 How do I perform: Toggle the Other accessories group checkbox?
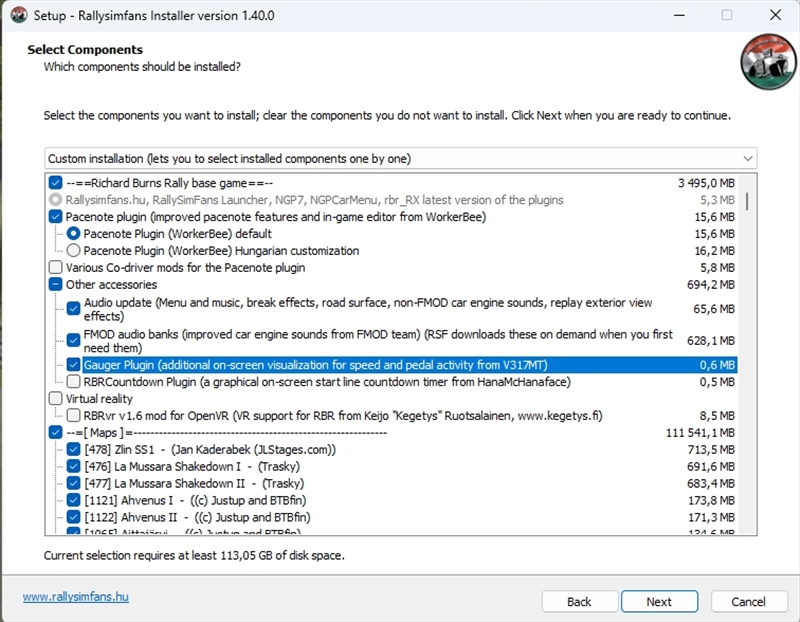(x=55, y=284)
